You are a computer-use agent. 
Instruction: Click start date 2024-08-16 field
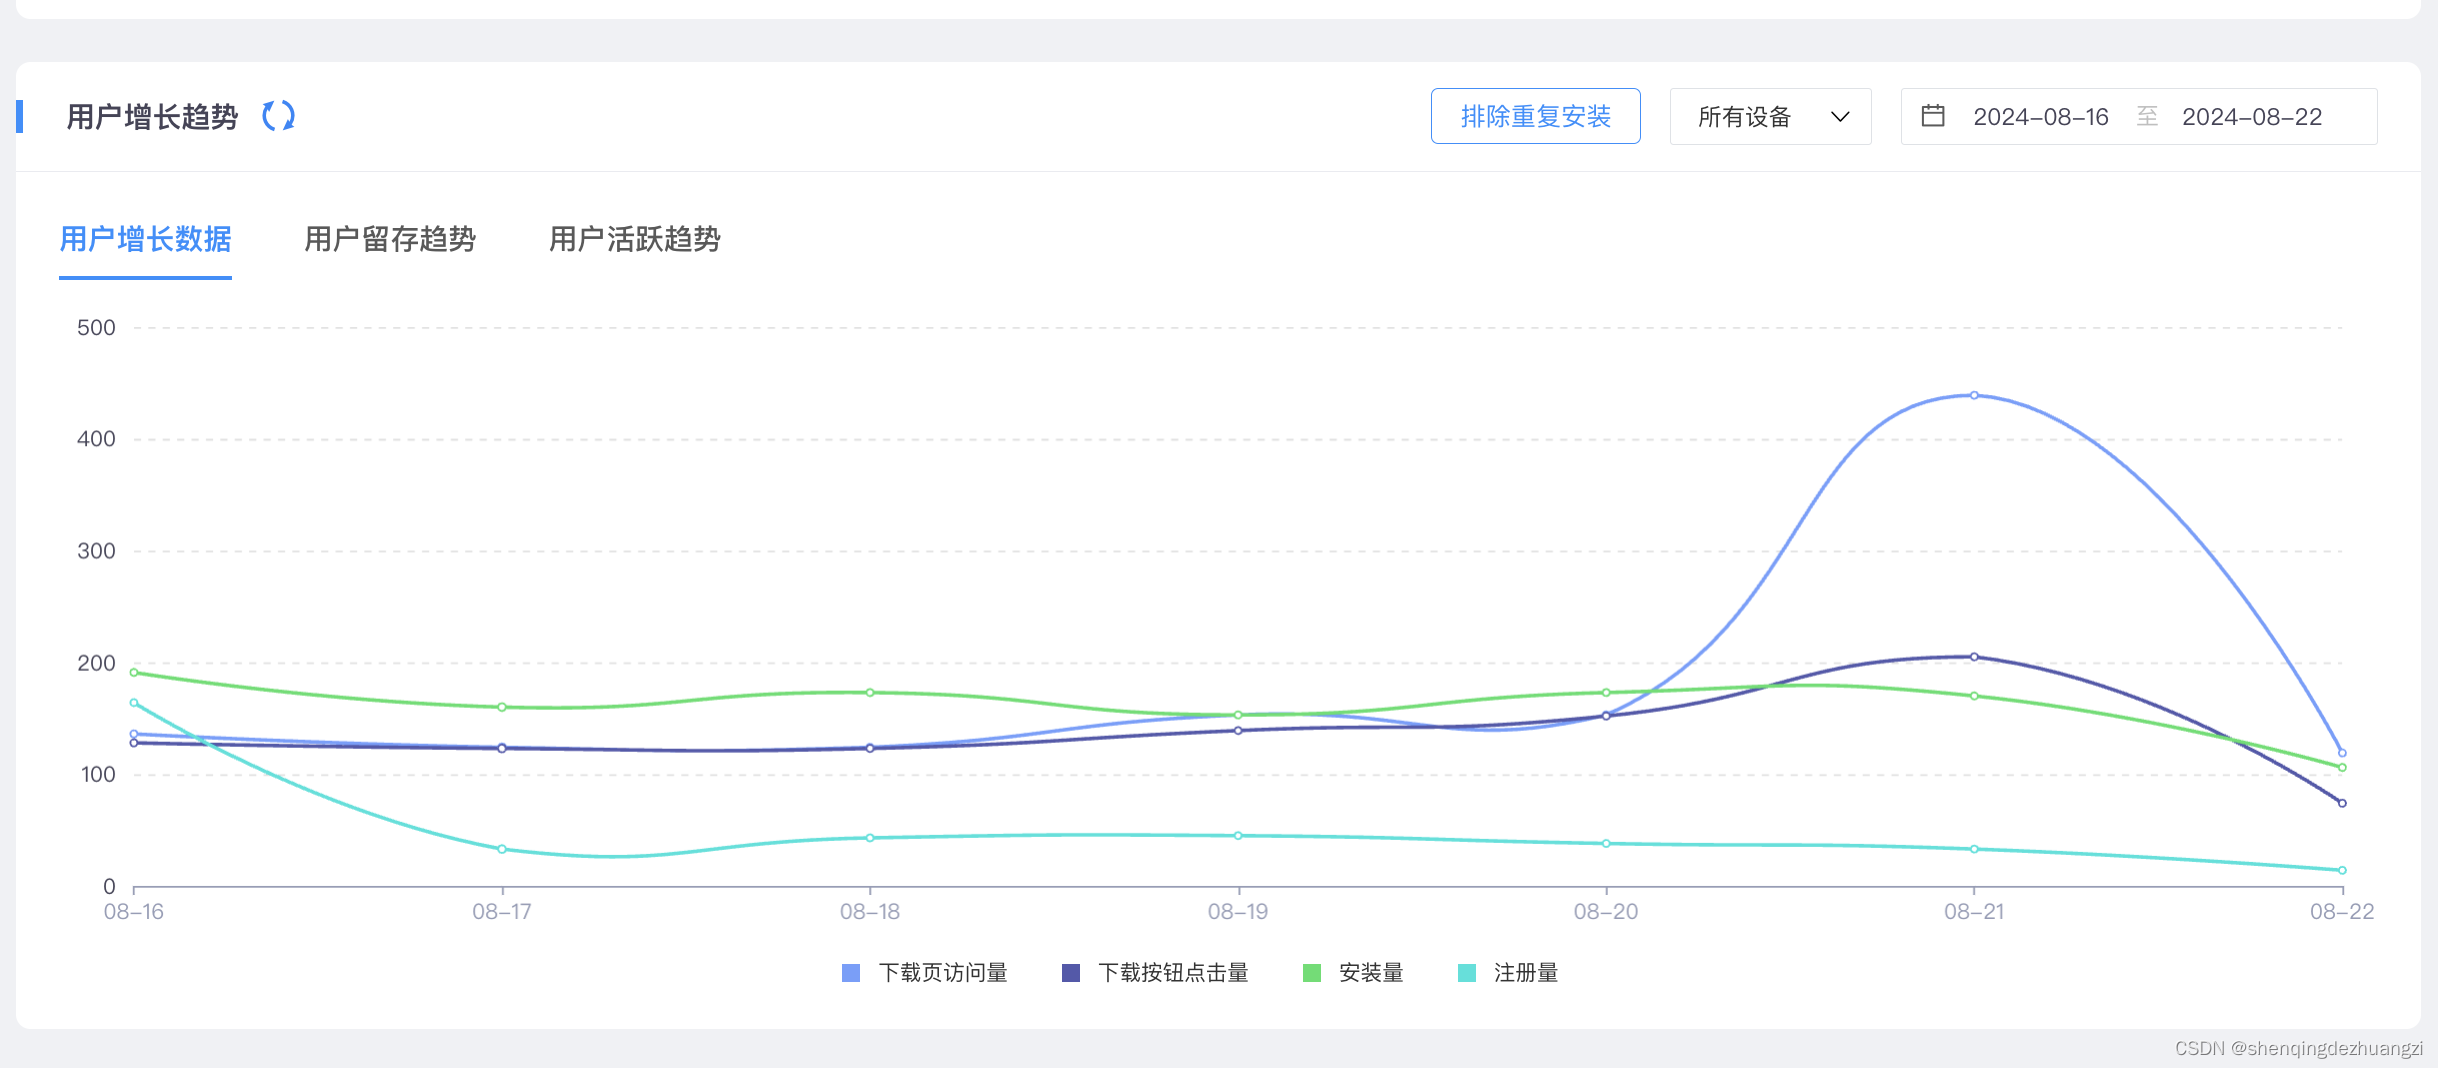coord(2040,117)
